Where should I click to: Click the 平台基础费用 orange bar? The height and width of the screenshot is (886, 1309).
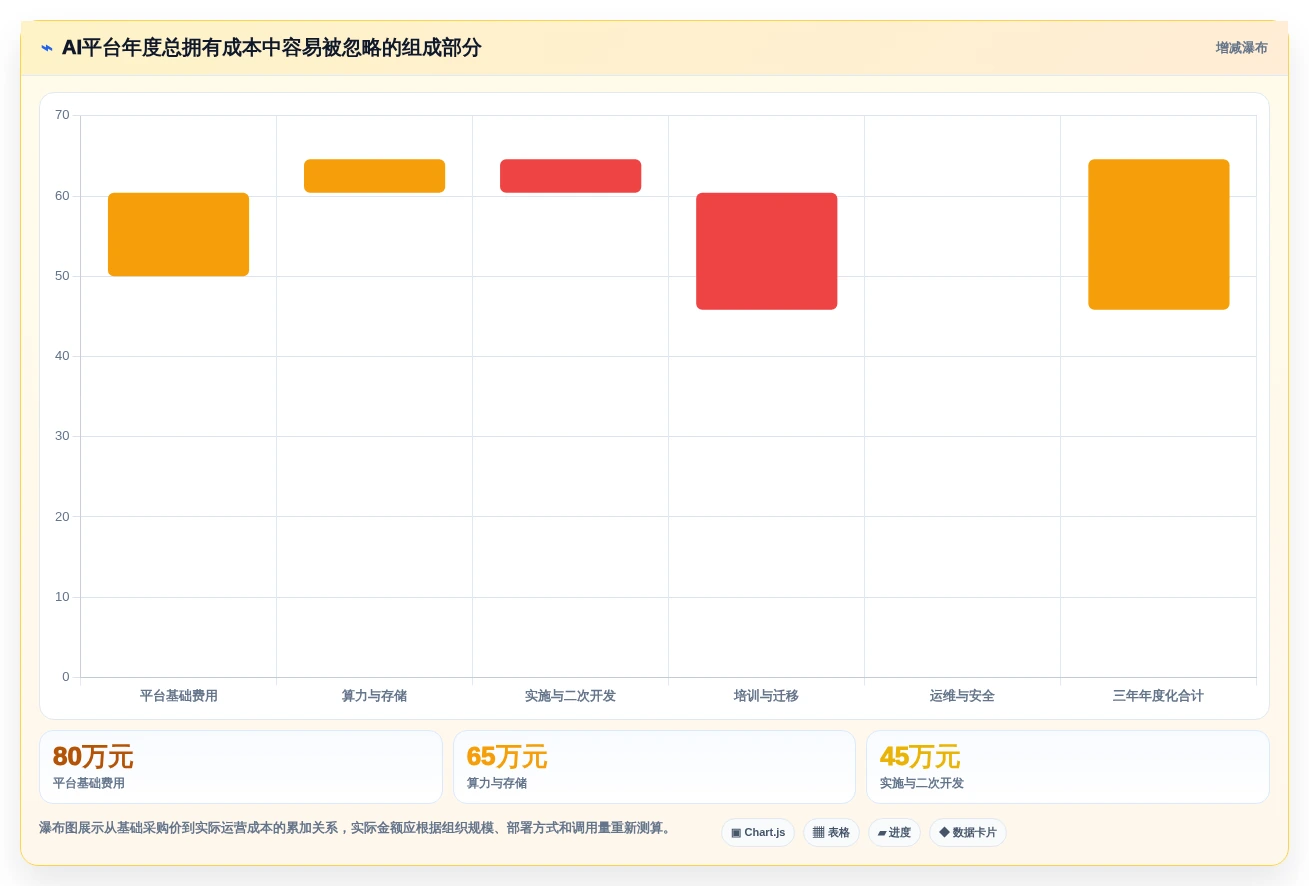[178, 234]
